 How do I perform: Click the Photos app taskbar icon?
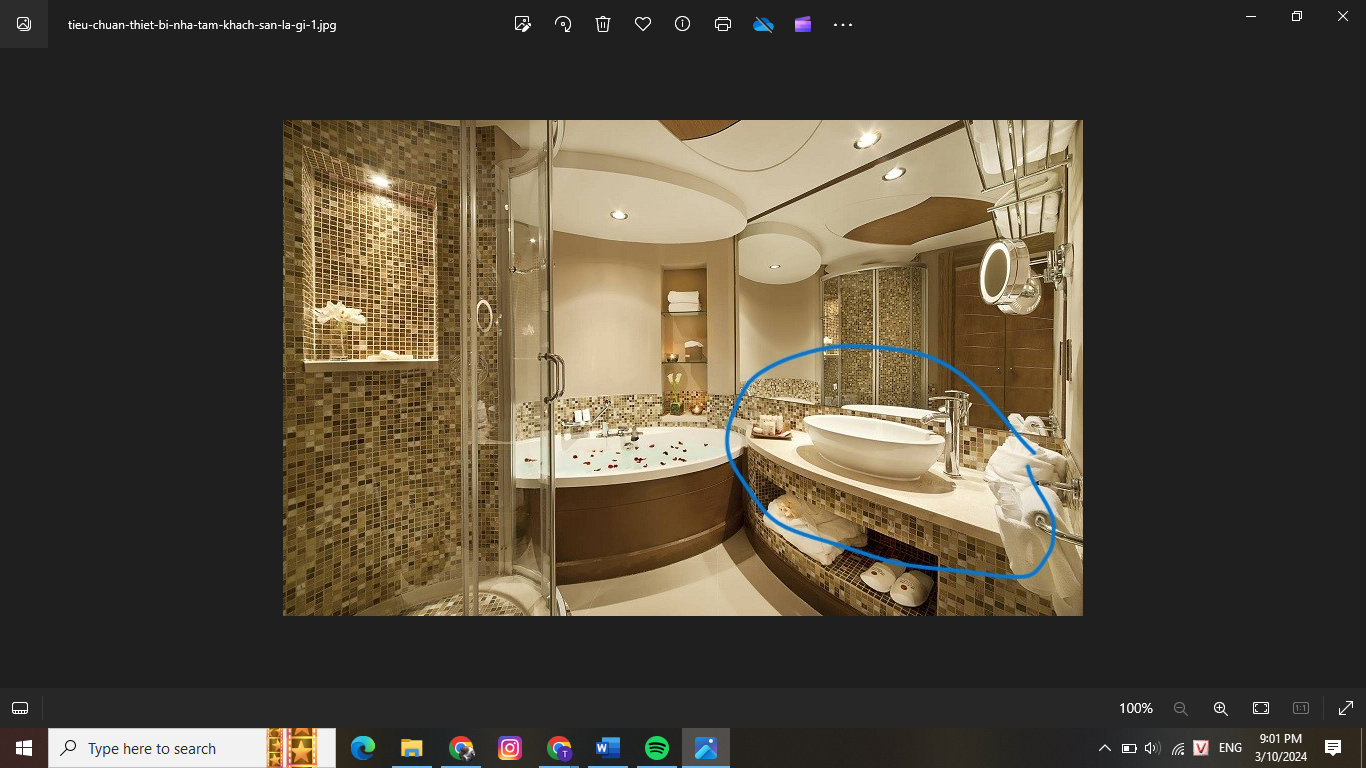[706, 748]
